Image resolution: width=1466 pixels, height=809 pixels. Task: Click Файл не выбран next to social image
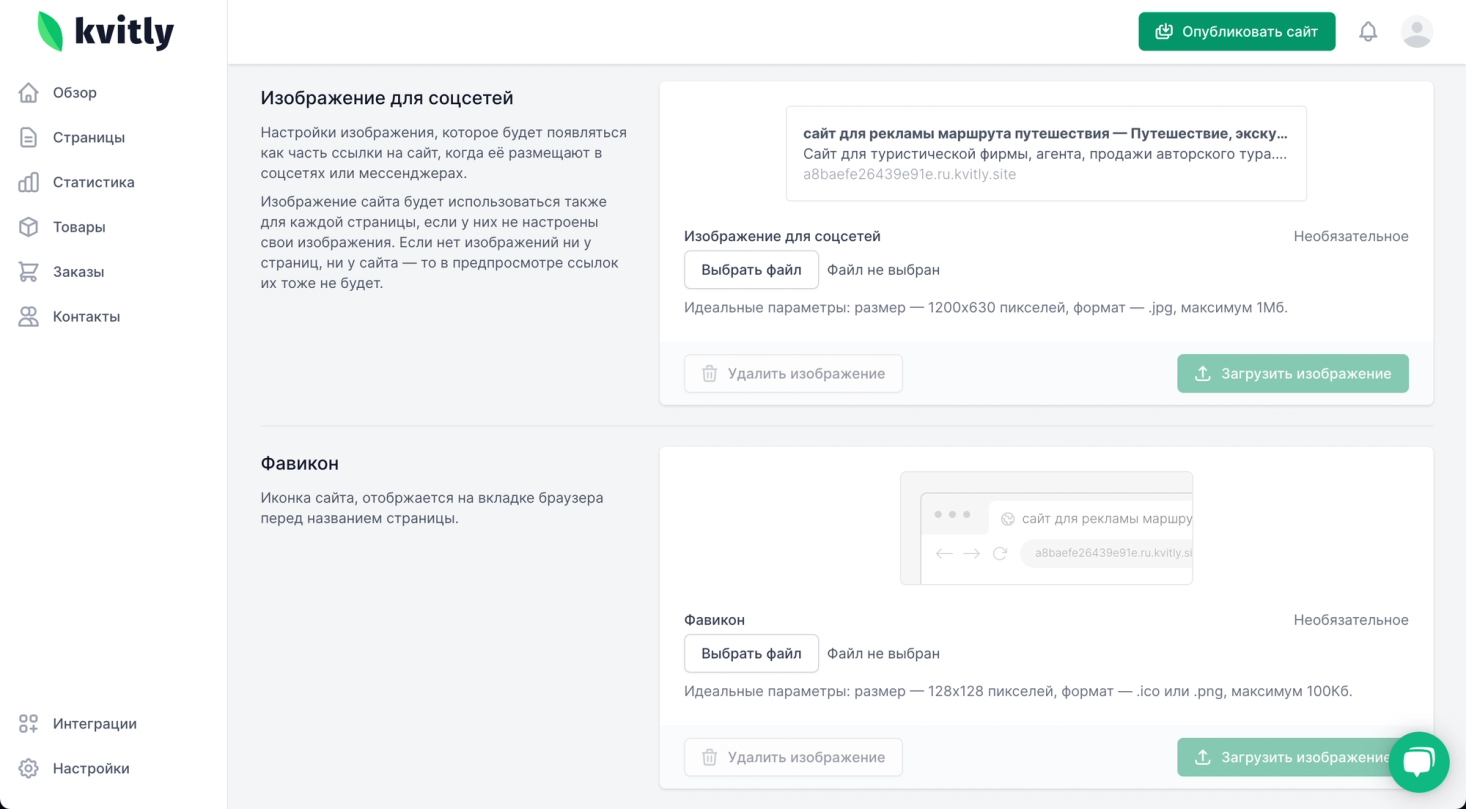click(x=883, y=270)
